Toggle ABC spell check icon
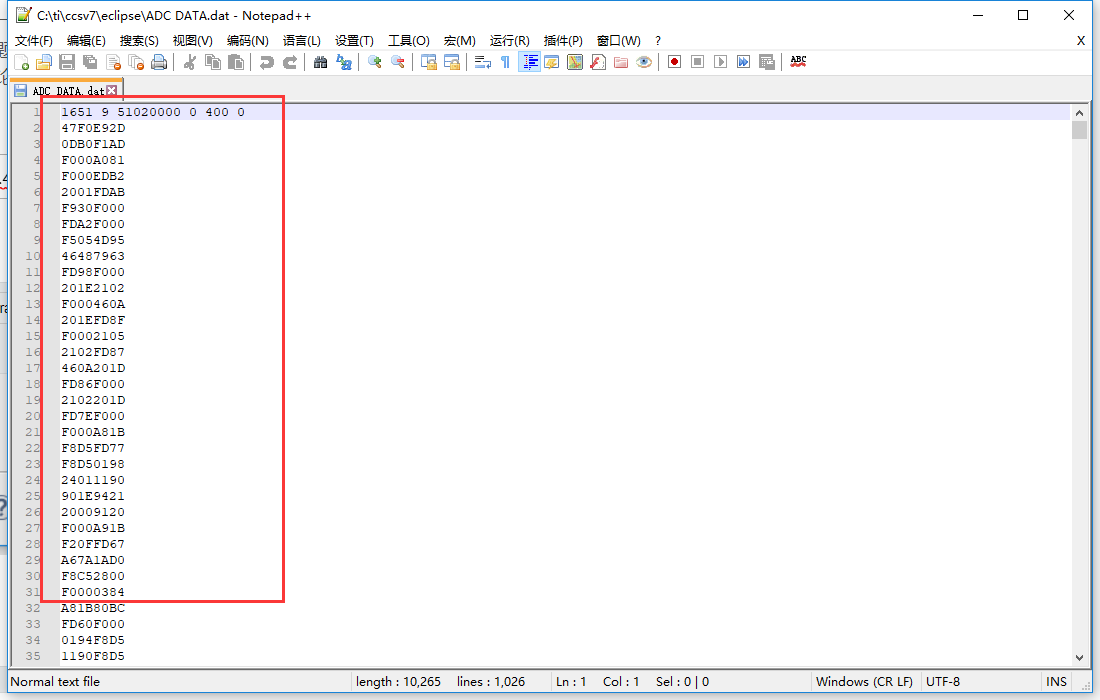The width and height of the screenshot is (1100, 700). point(798,62)
